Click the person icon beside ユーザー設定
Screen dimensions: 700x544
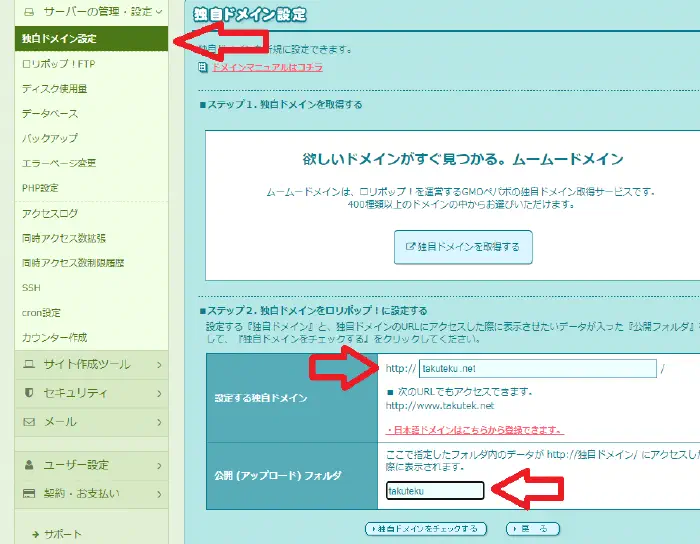point(29,465)
